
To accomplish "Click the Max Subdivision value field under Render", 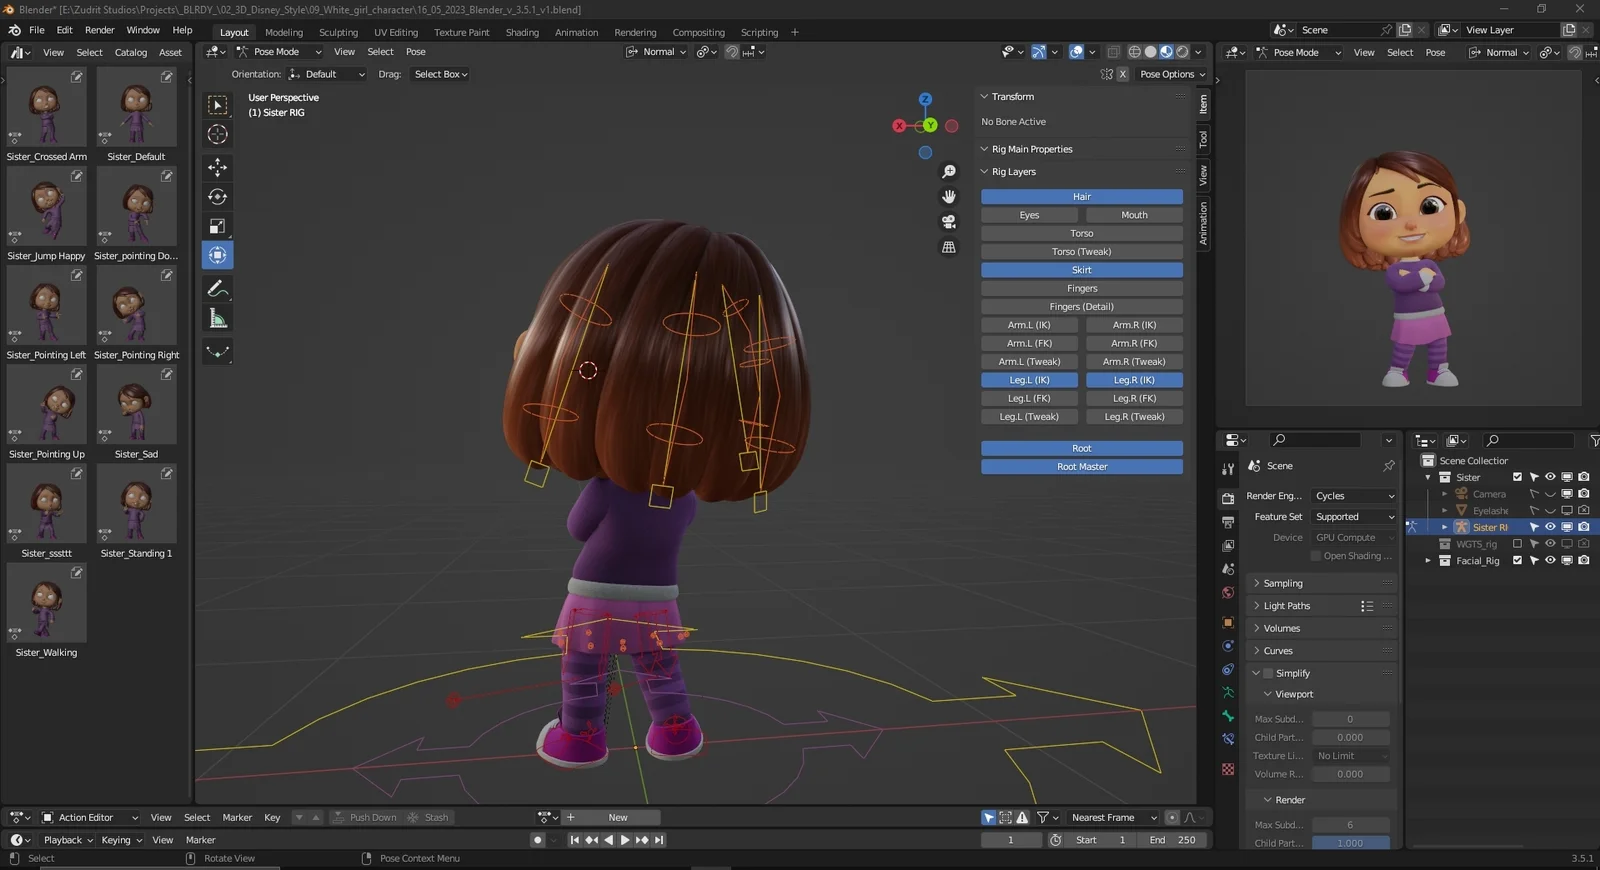I will point(1350,825).
